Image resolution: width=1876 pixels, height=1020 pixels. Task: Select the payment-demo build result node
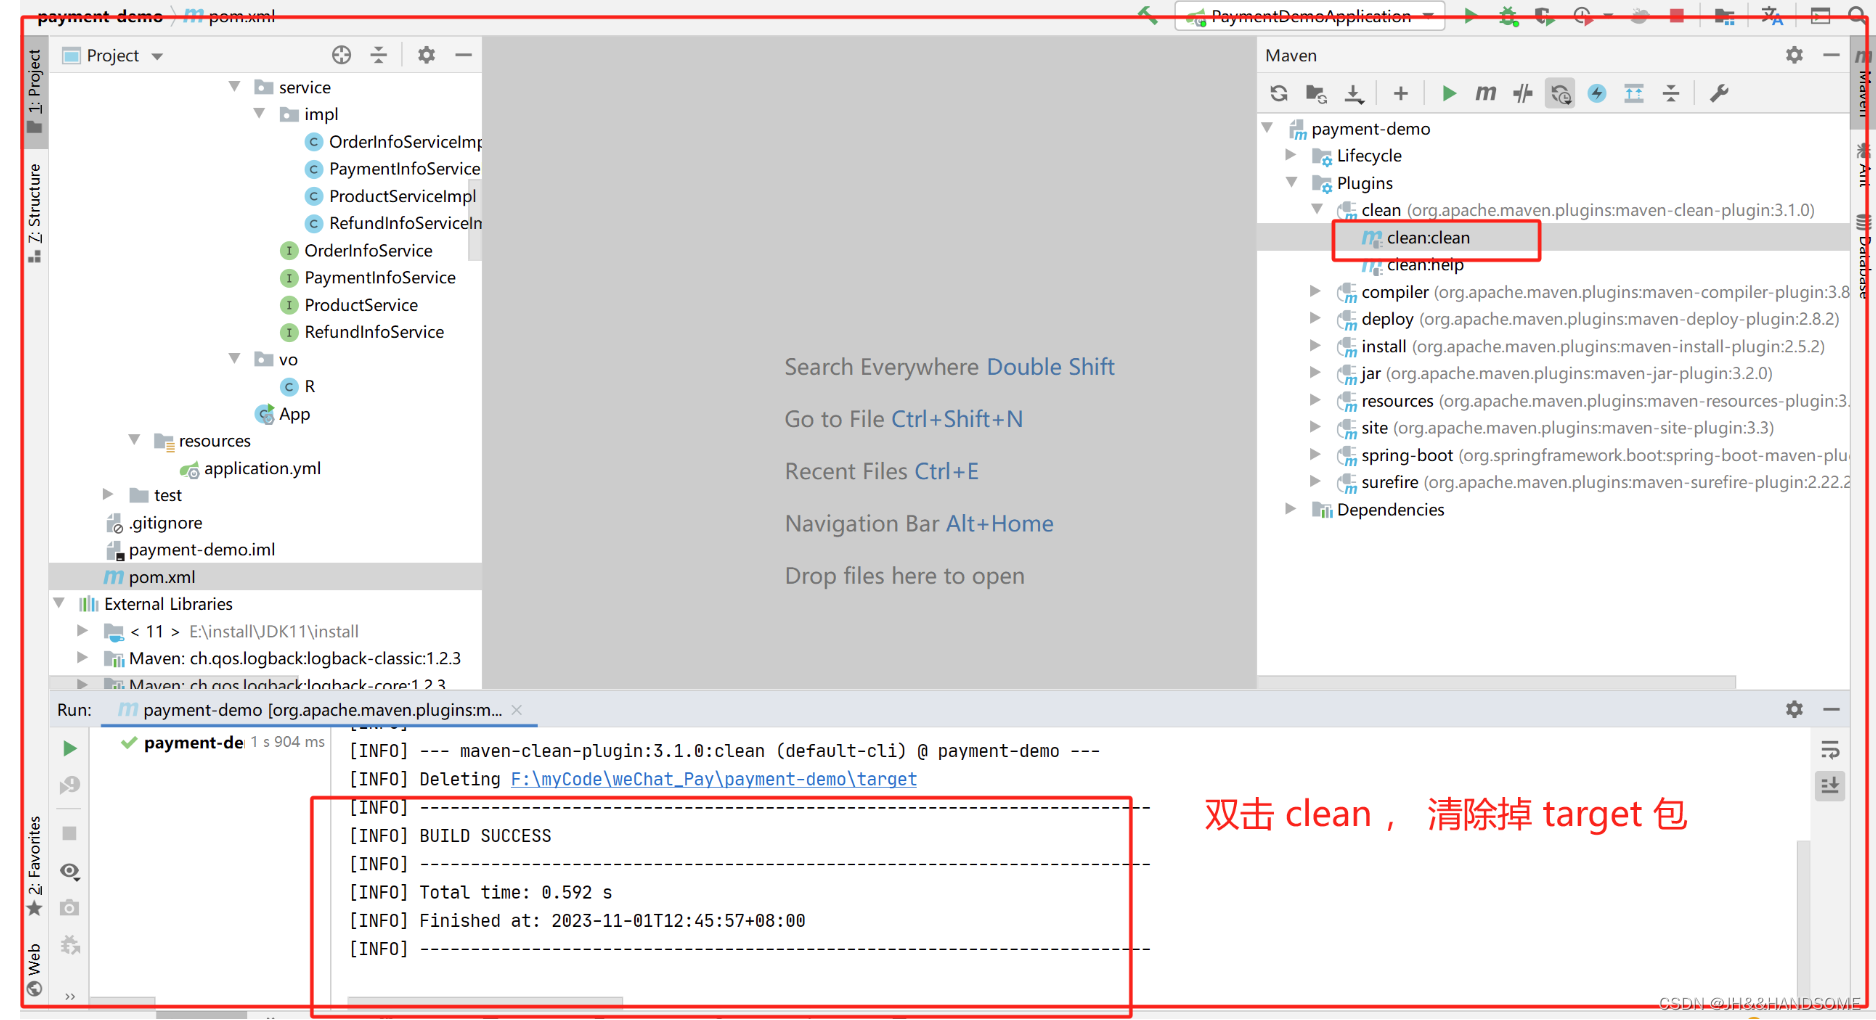(x=193, y=742)
